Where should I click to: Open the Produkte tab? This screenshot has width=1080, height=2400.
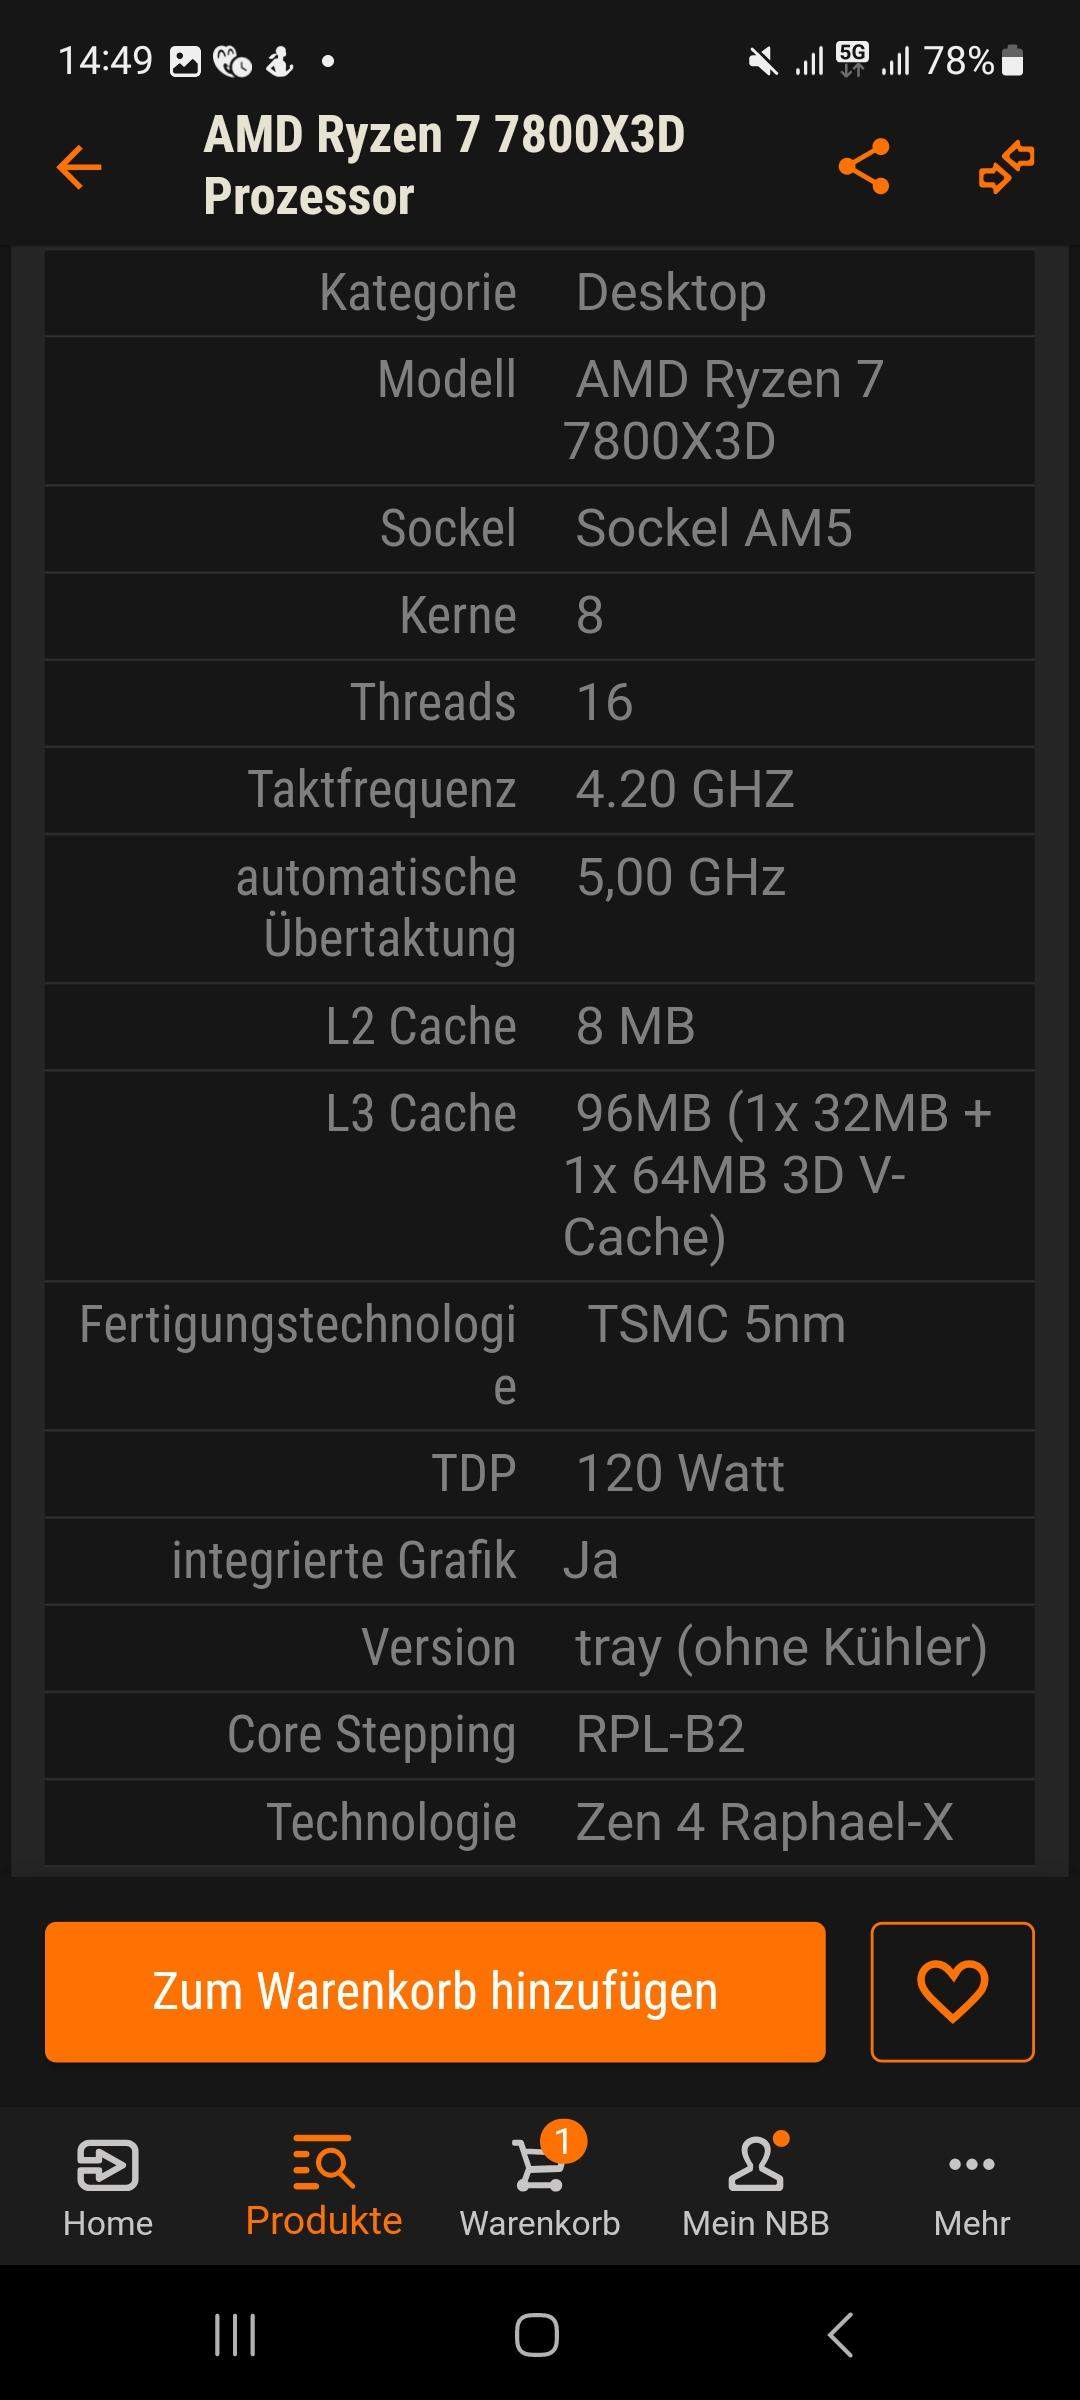(324, 2187)
